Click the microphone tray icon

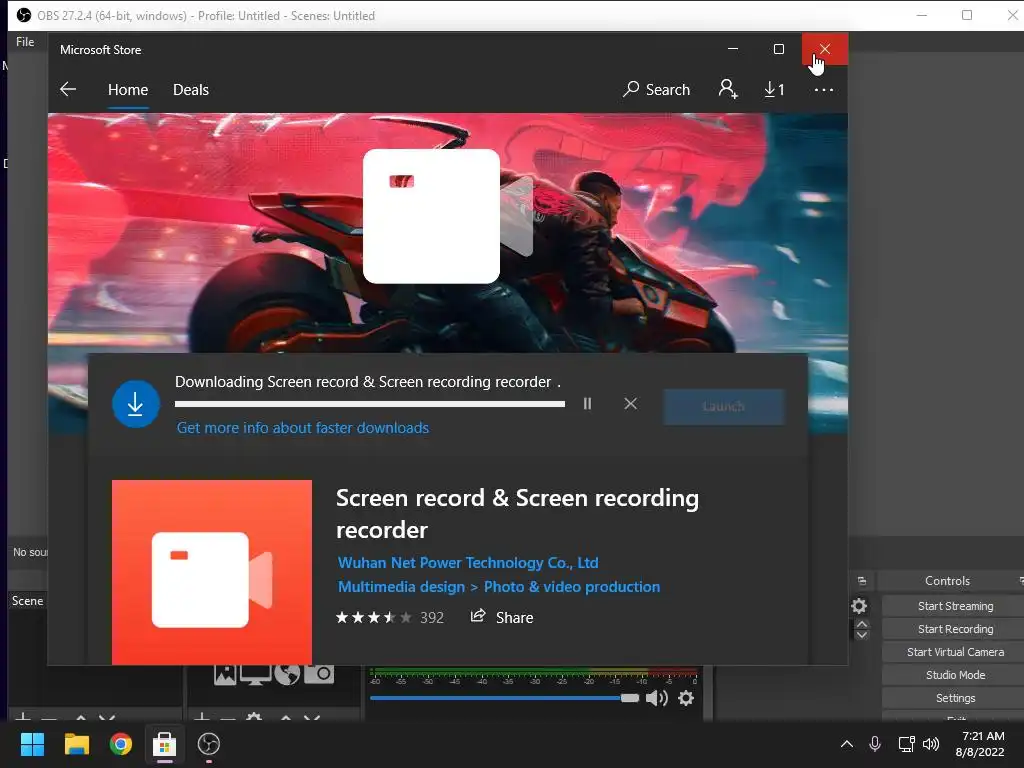(875, 744)
